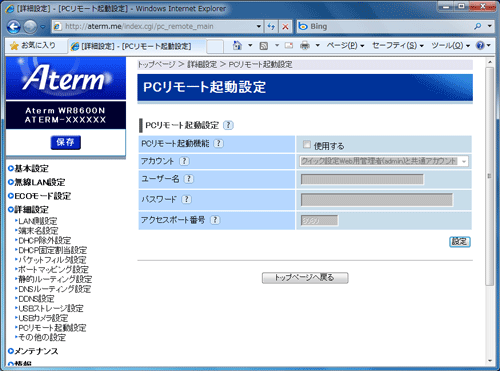
Task: Click the address bar URL field
Action: pyautogui.click(x=153, y=26)
